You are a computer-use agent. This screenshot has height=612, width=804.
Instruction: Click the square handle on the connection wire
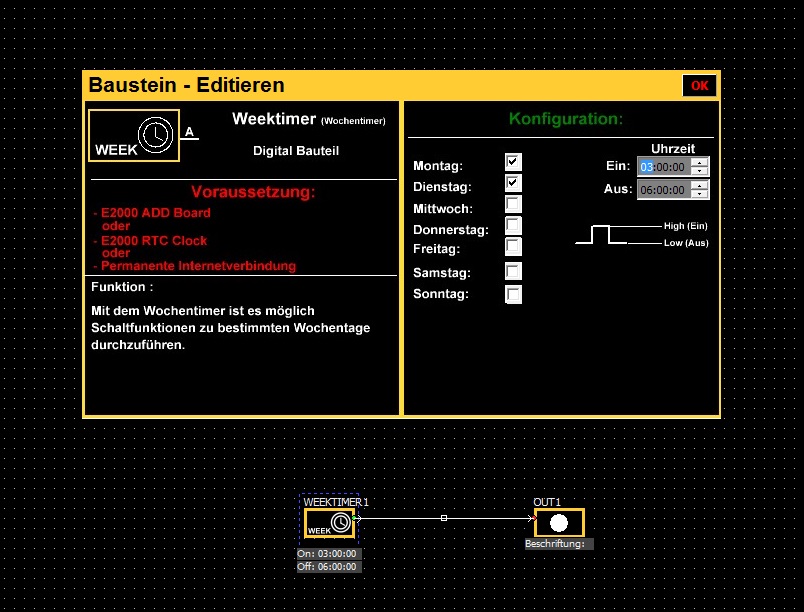tap(444, 518)
